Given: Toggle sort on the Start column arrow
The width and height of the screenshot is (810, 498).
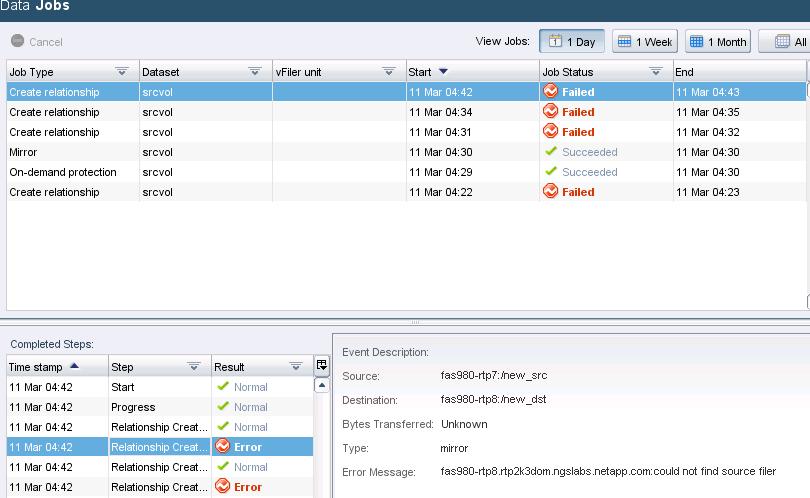Looking at the screenshot, I should point(443,71).
